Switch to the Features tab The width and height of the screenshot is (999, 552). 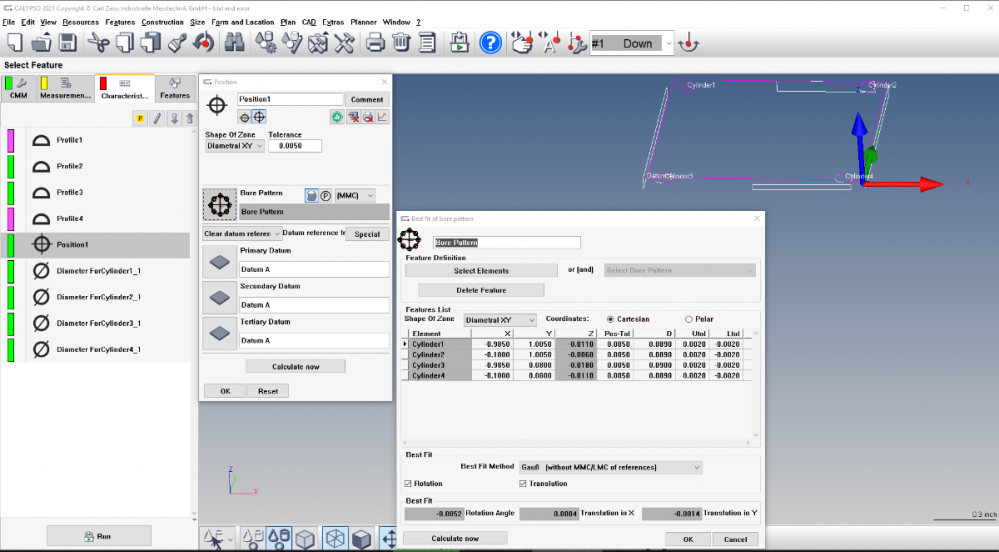point(174,90)
